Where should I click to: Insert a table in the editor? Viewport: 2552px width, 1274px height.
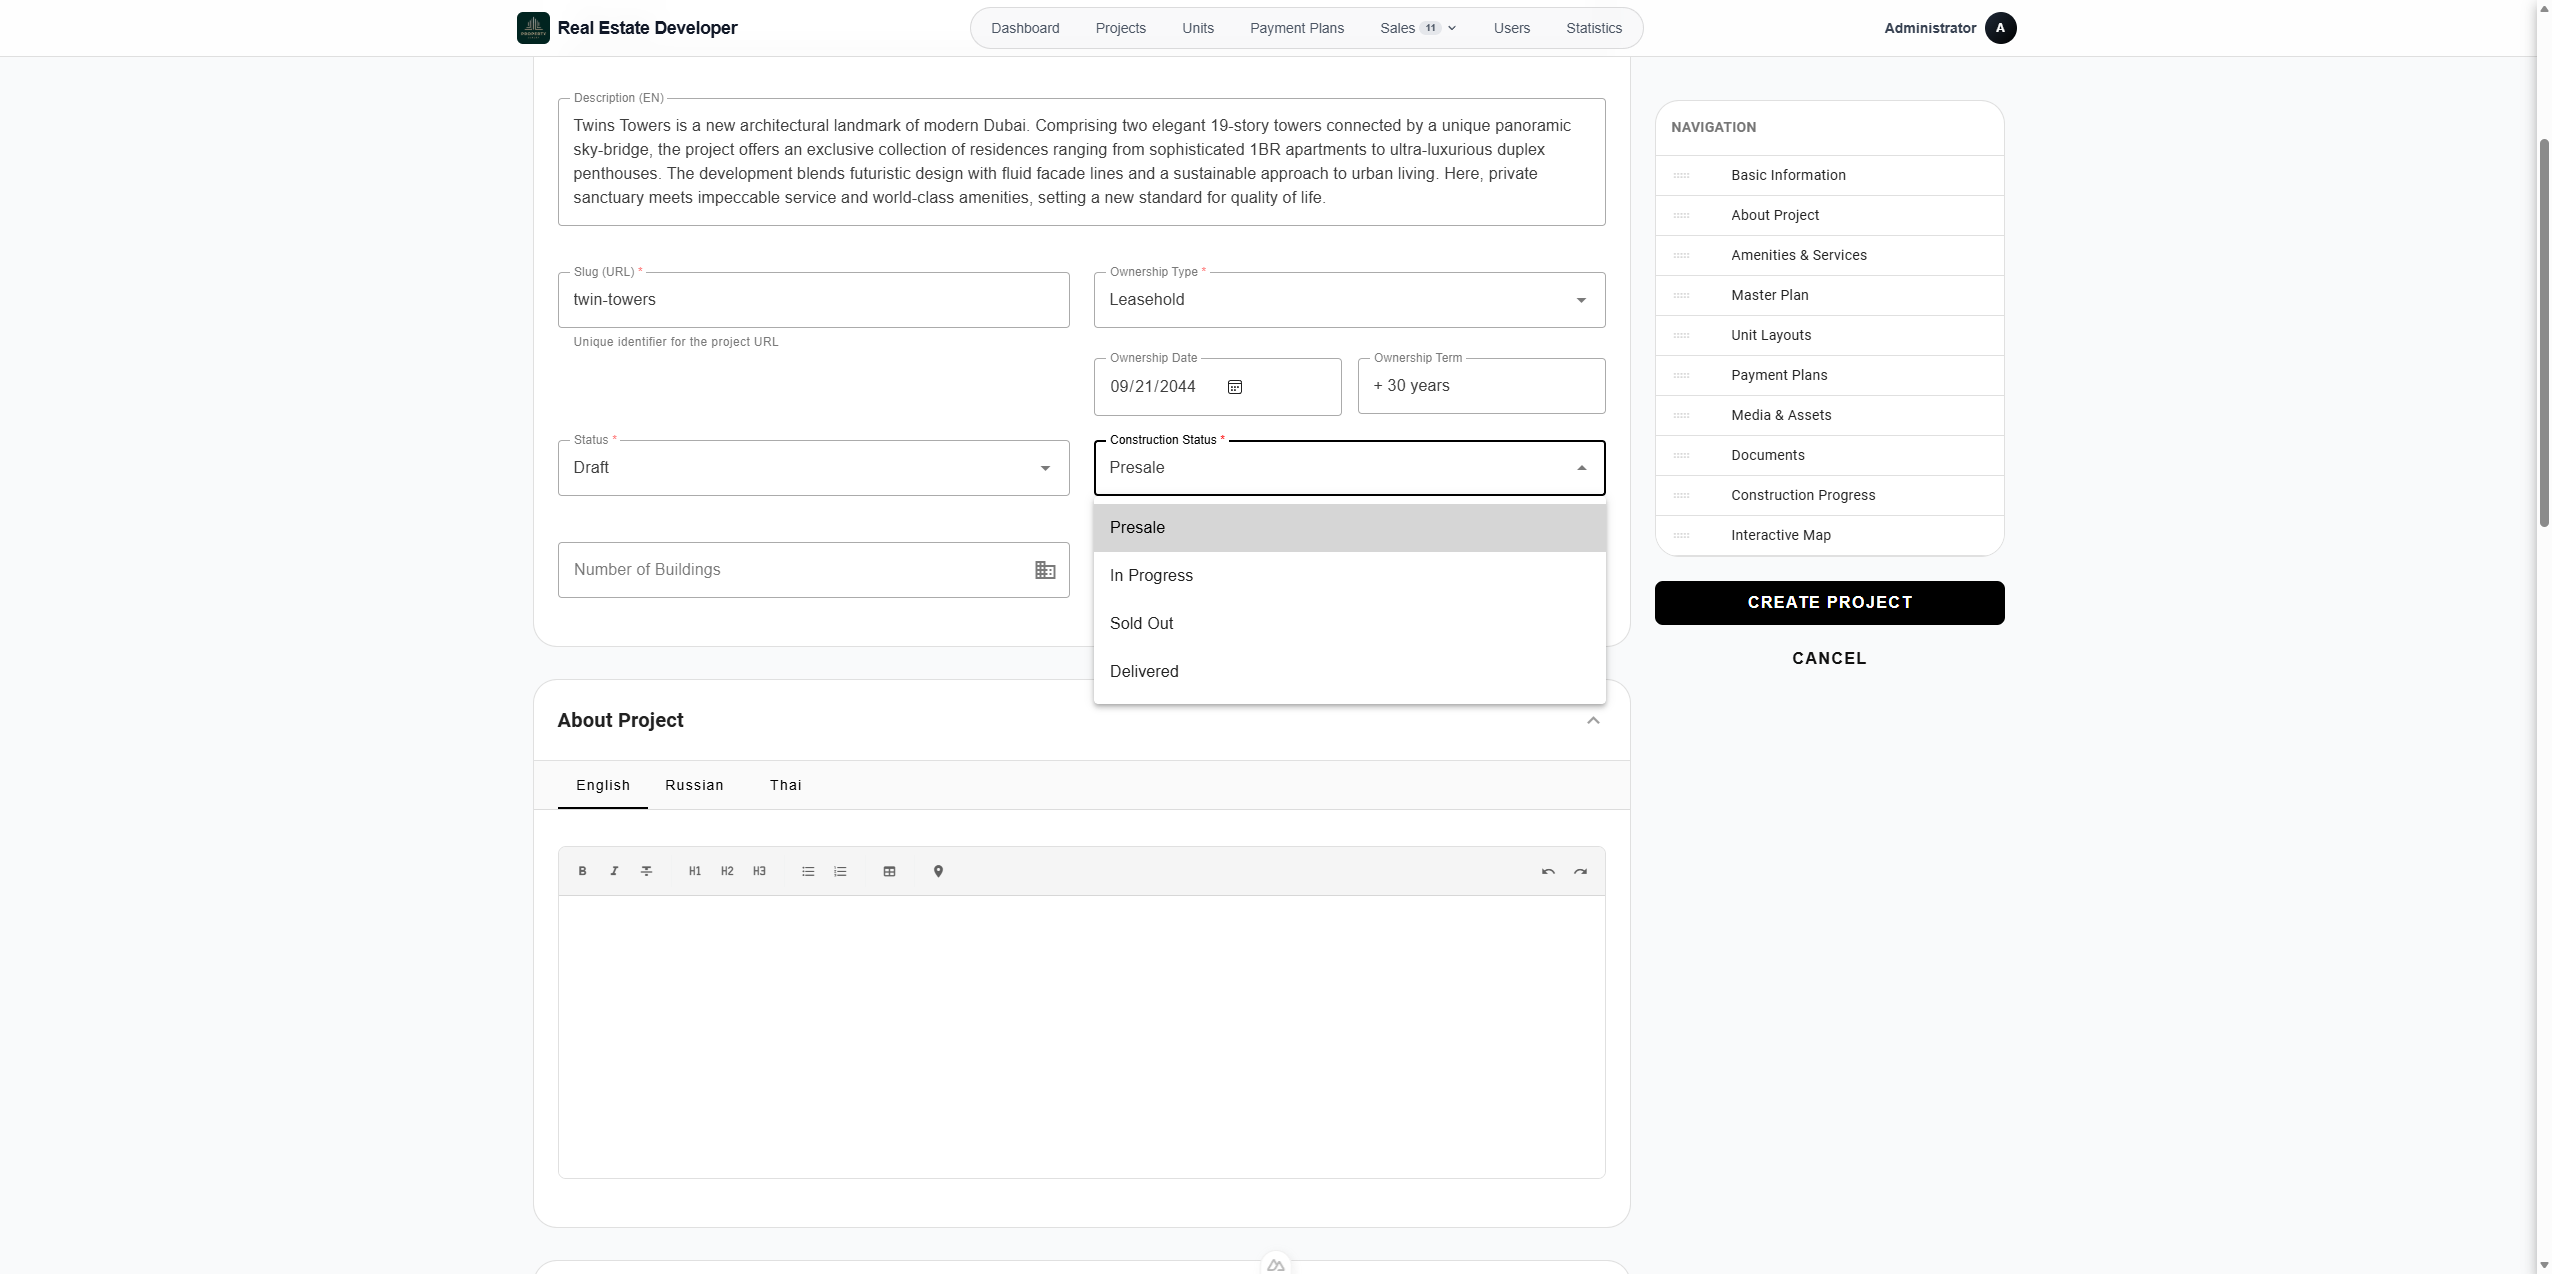(x=889, y=871)
